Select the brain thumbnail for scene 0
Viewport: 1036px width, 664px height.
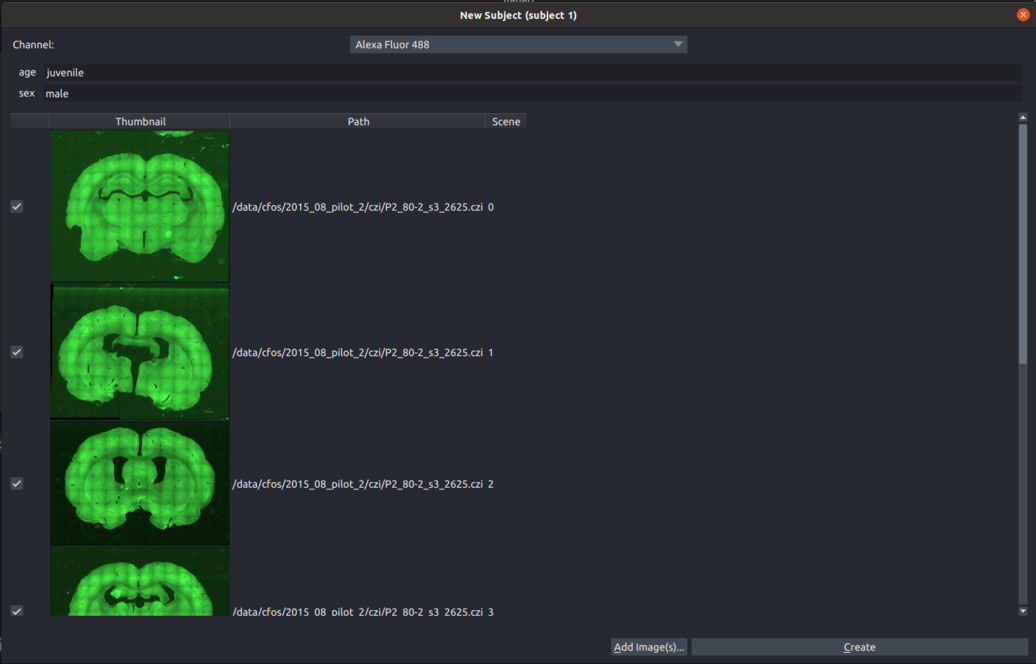tap(140, 206)
